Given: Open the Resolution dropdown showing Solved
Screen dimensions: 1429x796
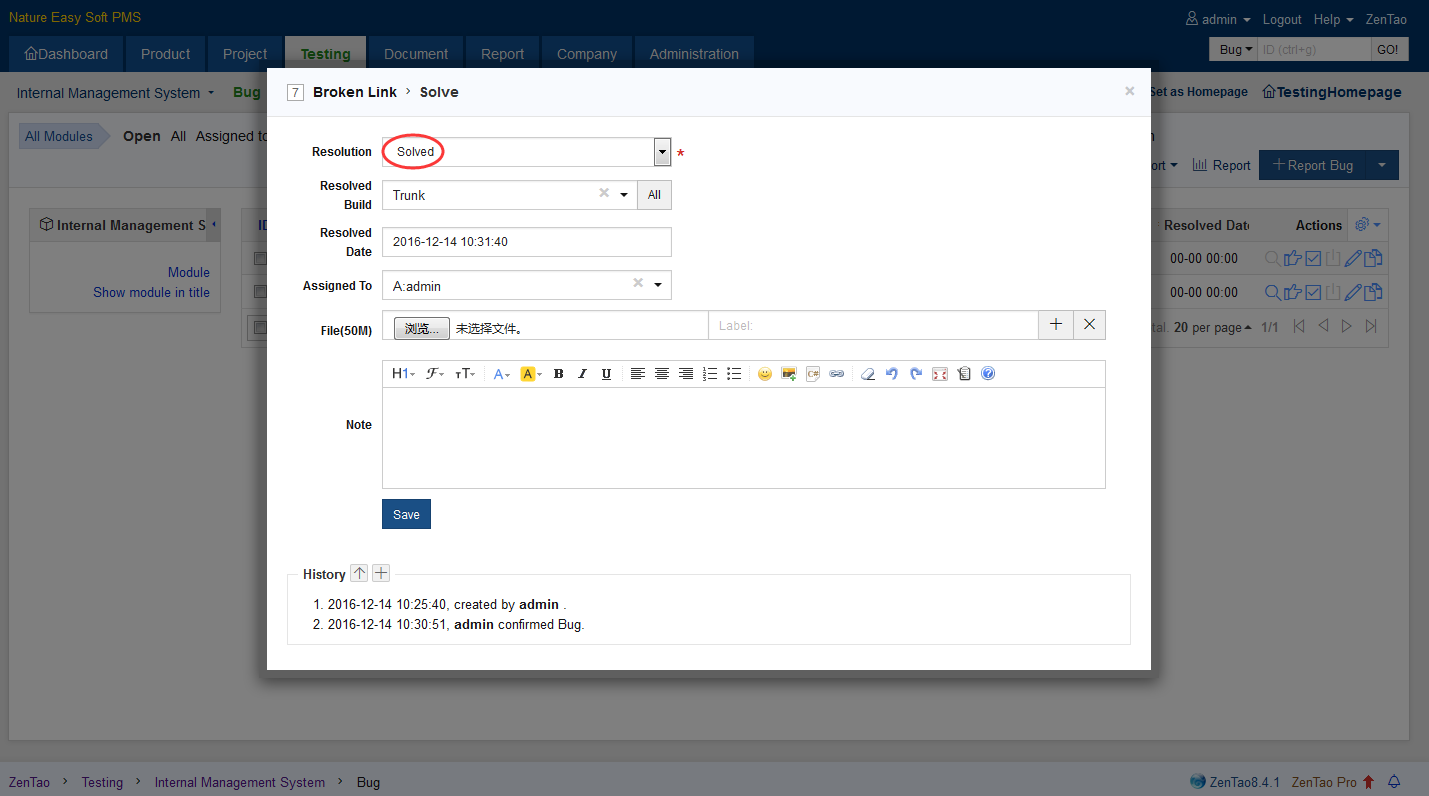Looking at the screenshot, I should tap(661, 152).
